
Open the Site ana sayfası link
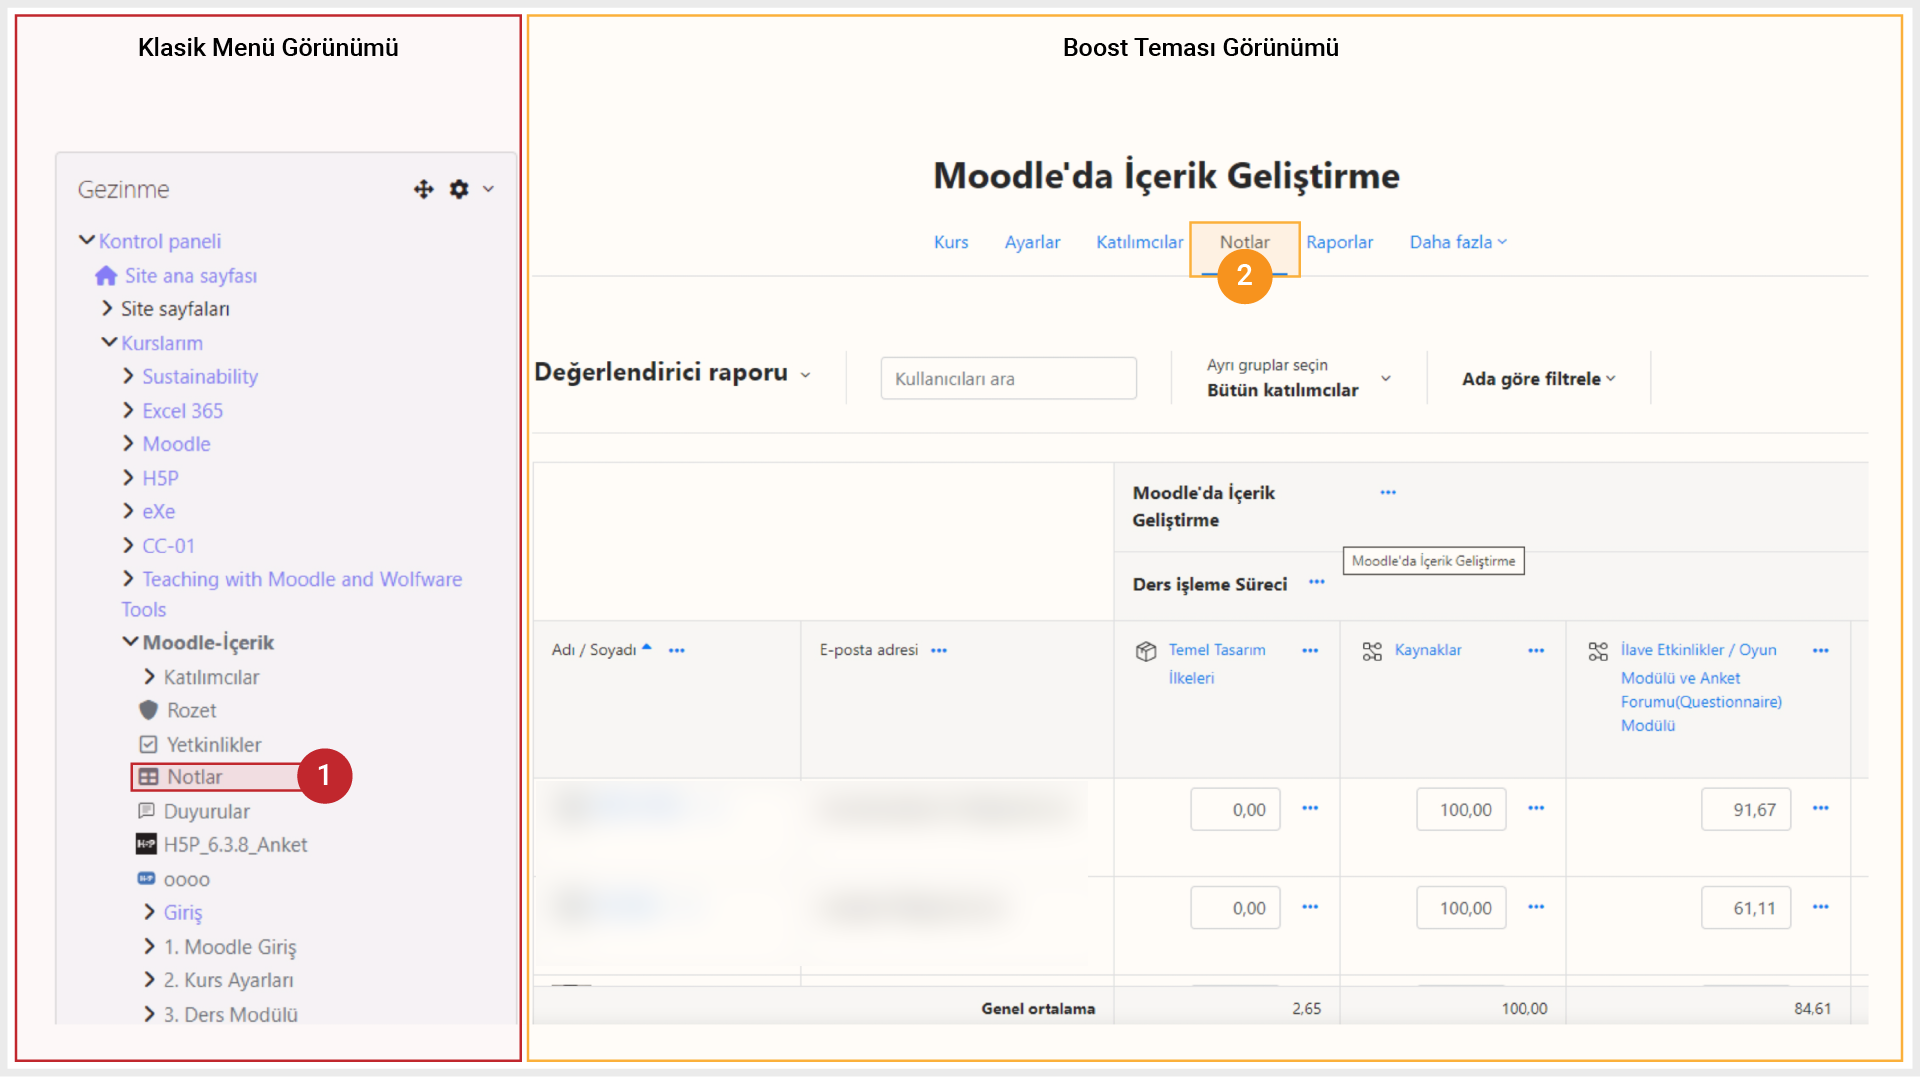tap(191, 275)
